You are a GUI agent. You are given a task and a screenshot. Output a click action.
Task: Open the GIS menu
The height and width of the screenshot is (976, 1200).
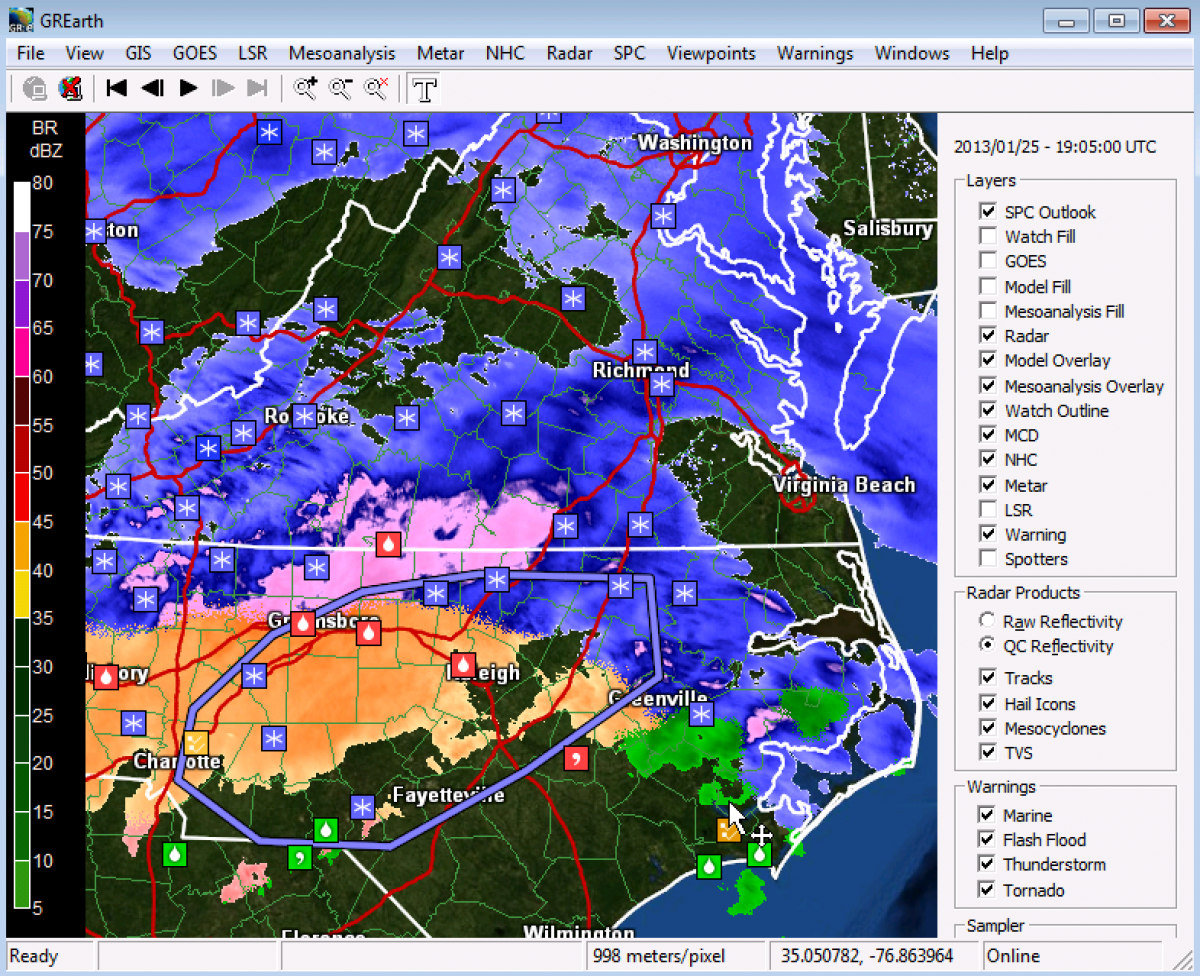[x=138, y=53]
